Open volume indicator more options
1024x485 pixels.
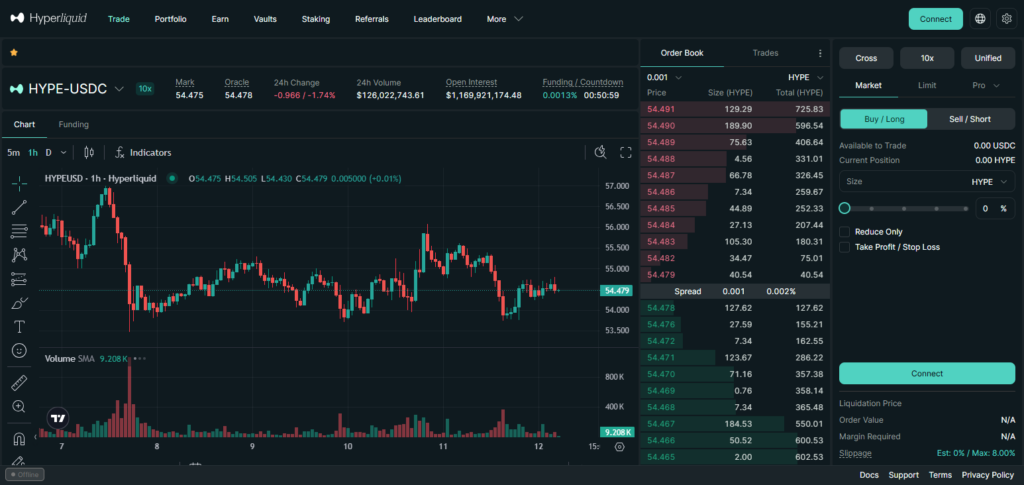(x=140, y=358)
